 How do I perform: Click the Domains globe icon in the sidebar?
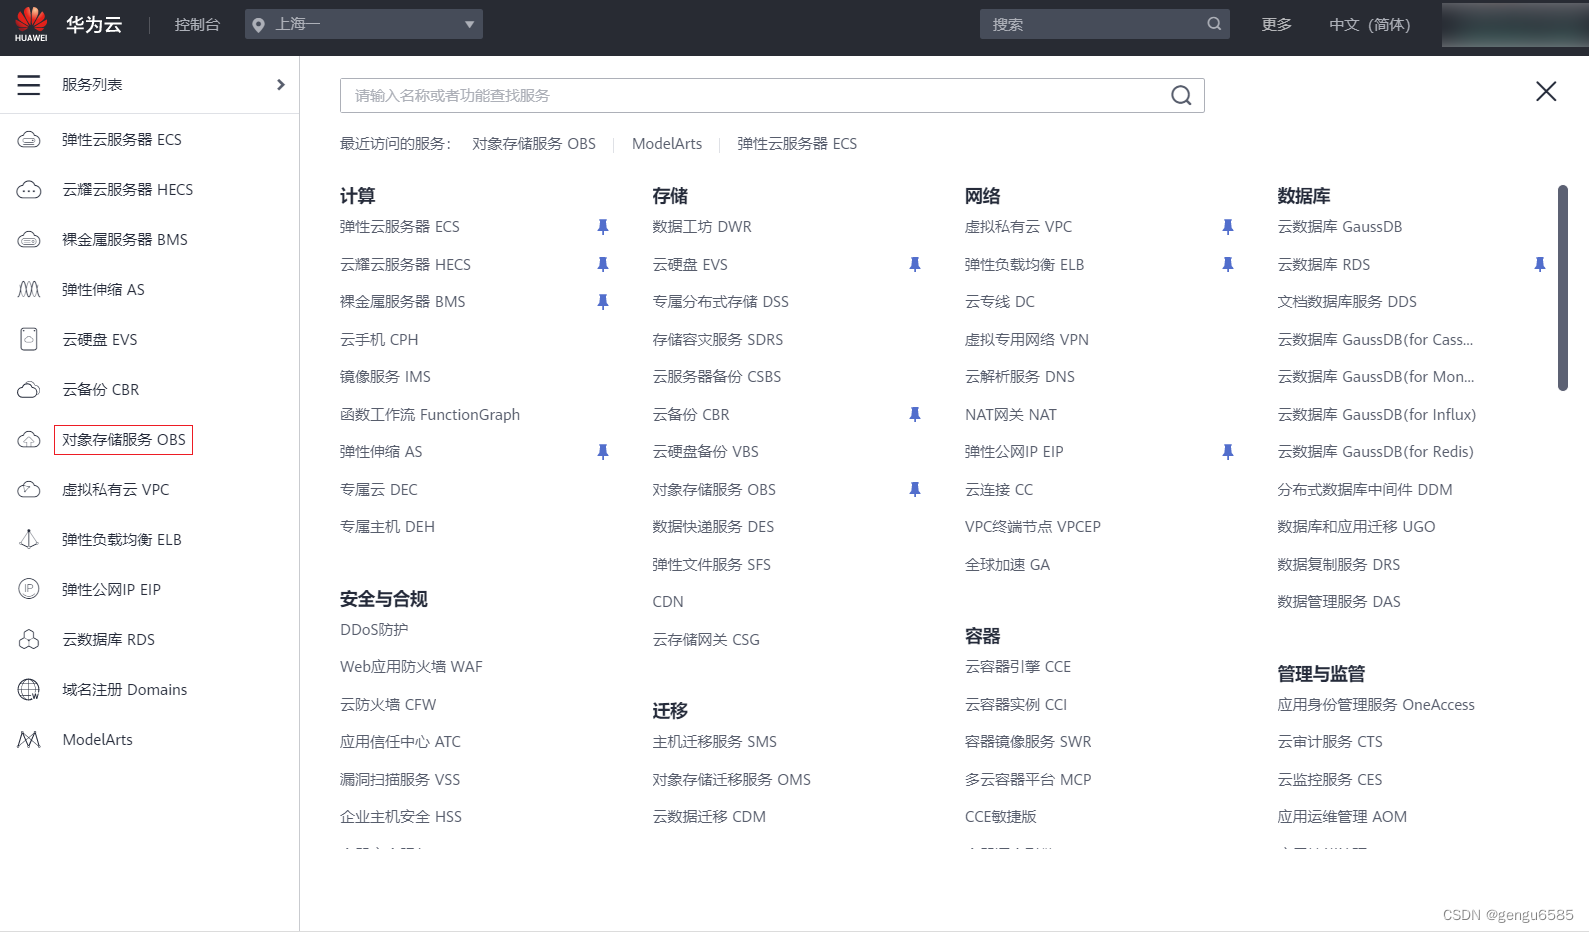click(29, 690)
